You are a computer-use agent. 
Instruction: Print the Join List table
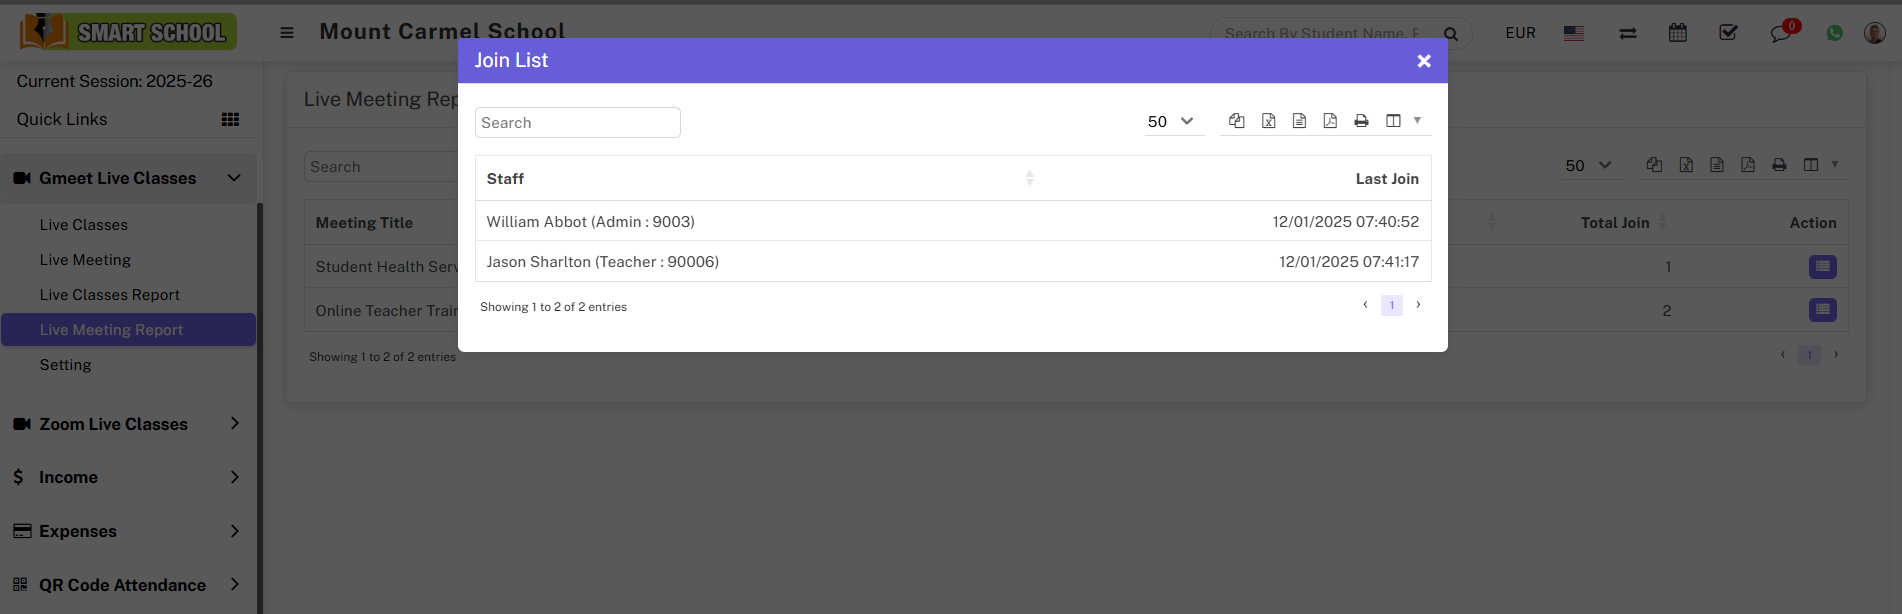(x=1361, y=120)
